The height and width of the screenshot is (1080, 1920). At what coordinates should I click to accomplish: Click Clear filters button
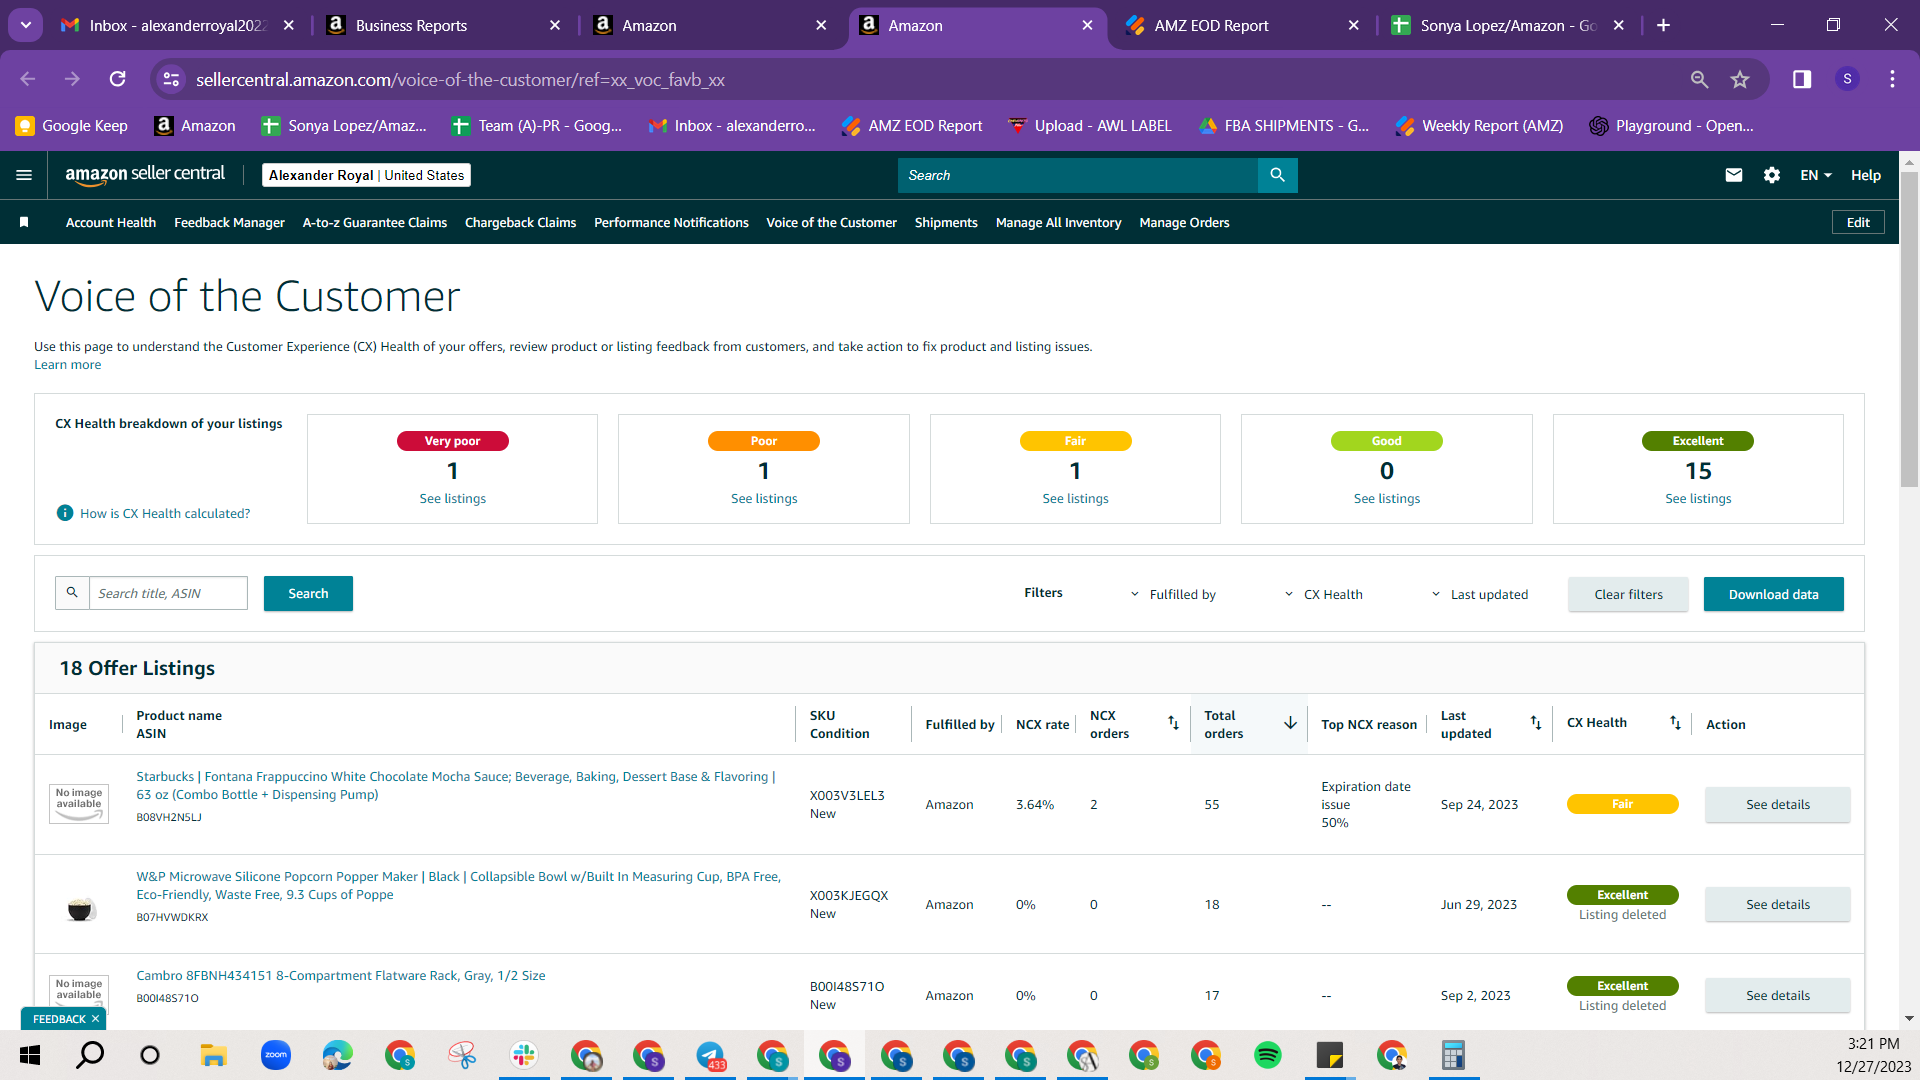coord(1628,594)
